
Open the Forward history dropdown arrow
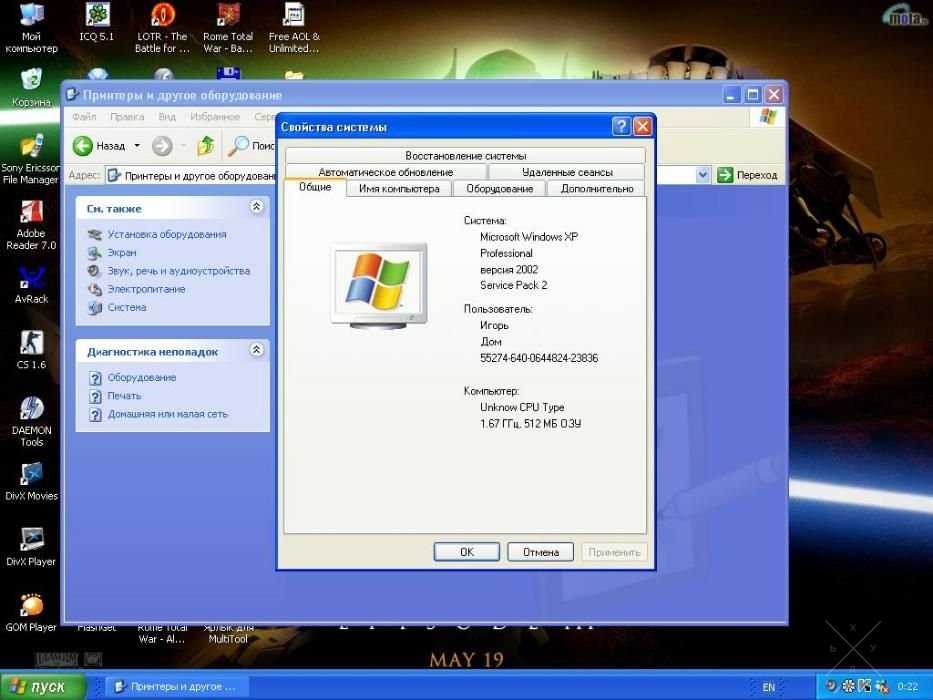pyautogui.click(x=183, y=145)
